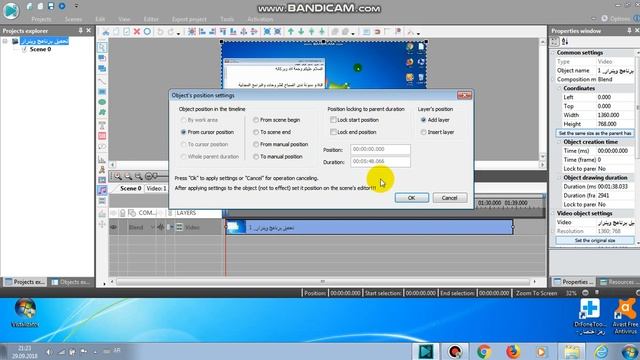
Task: Select the pointer tool at top of left tool strip
Action: (x=102, y=47)
